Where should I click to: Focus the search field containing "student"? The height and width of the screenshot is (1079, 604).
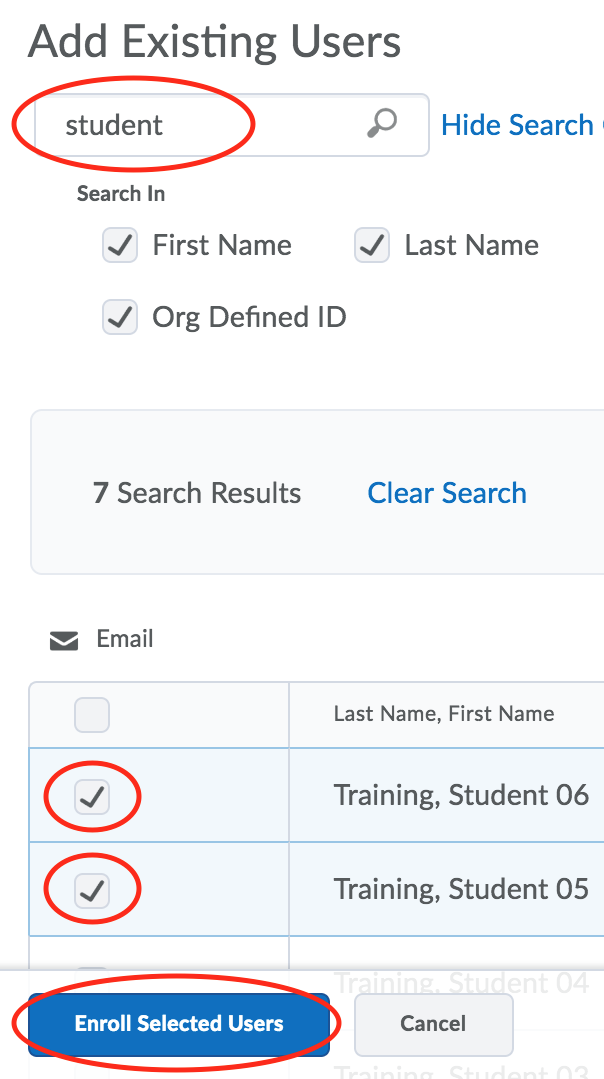[200, 125]
